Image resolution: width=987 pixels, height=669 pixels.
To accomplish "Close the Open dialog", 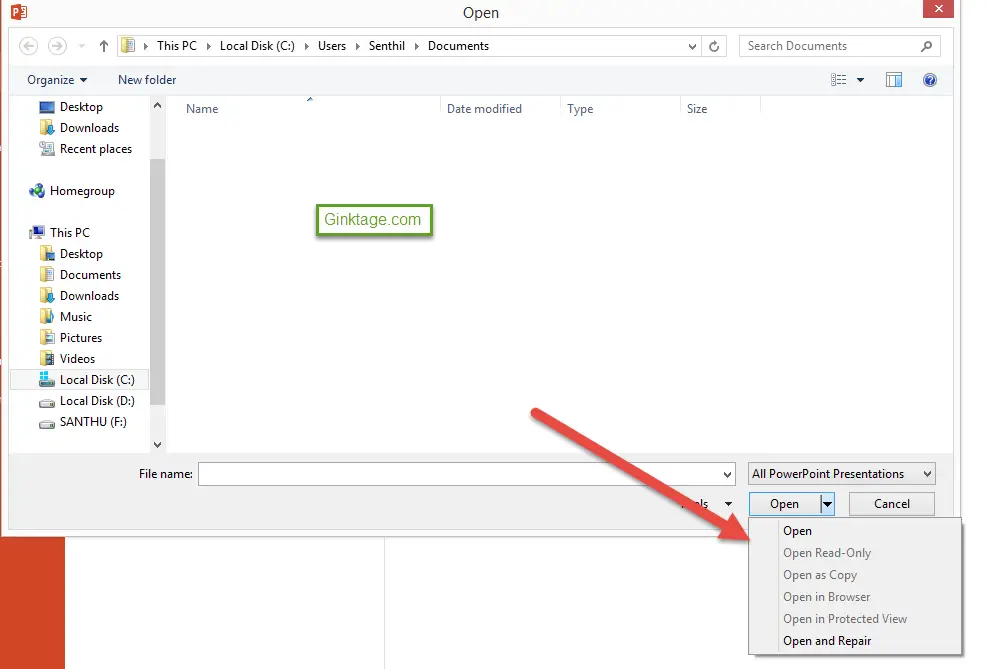I will point(939,8).
